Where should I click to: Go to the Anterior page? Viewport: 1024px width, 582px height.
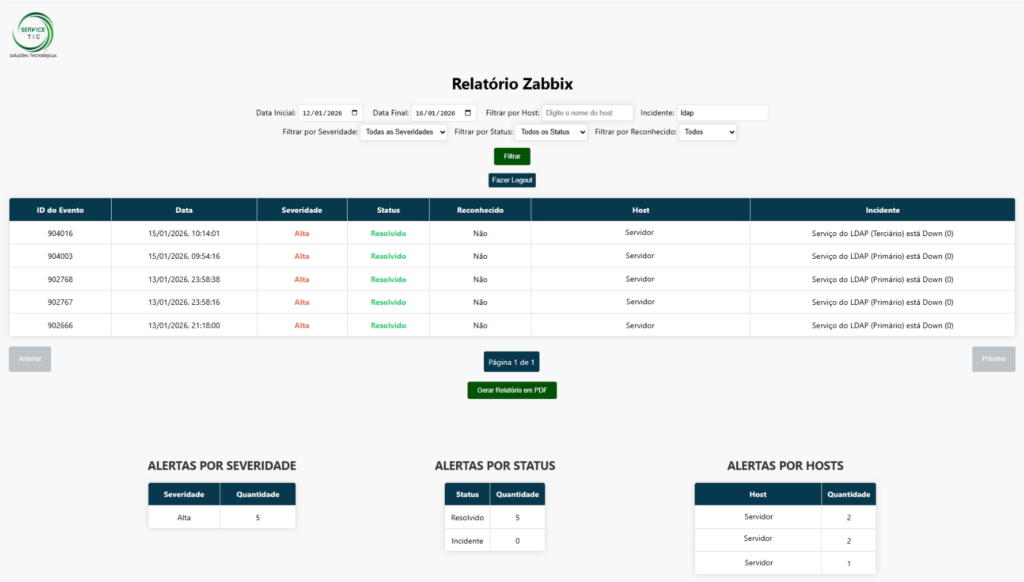[x=30, y=359]
